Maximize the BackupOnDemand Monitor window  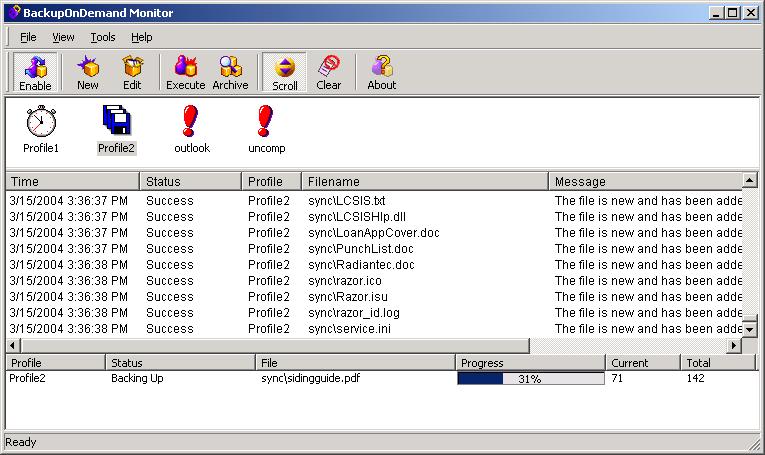point(732,13)
